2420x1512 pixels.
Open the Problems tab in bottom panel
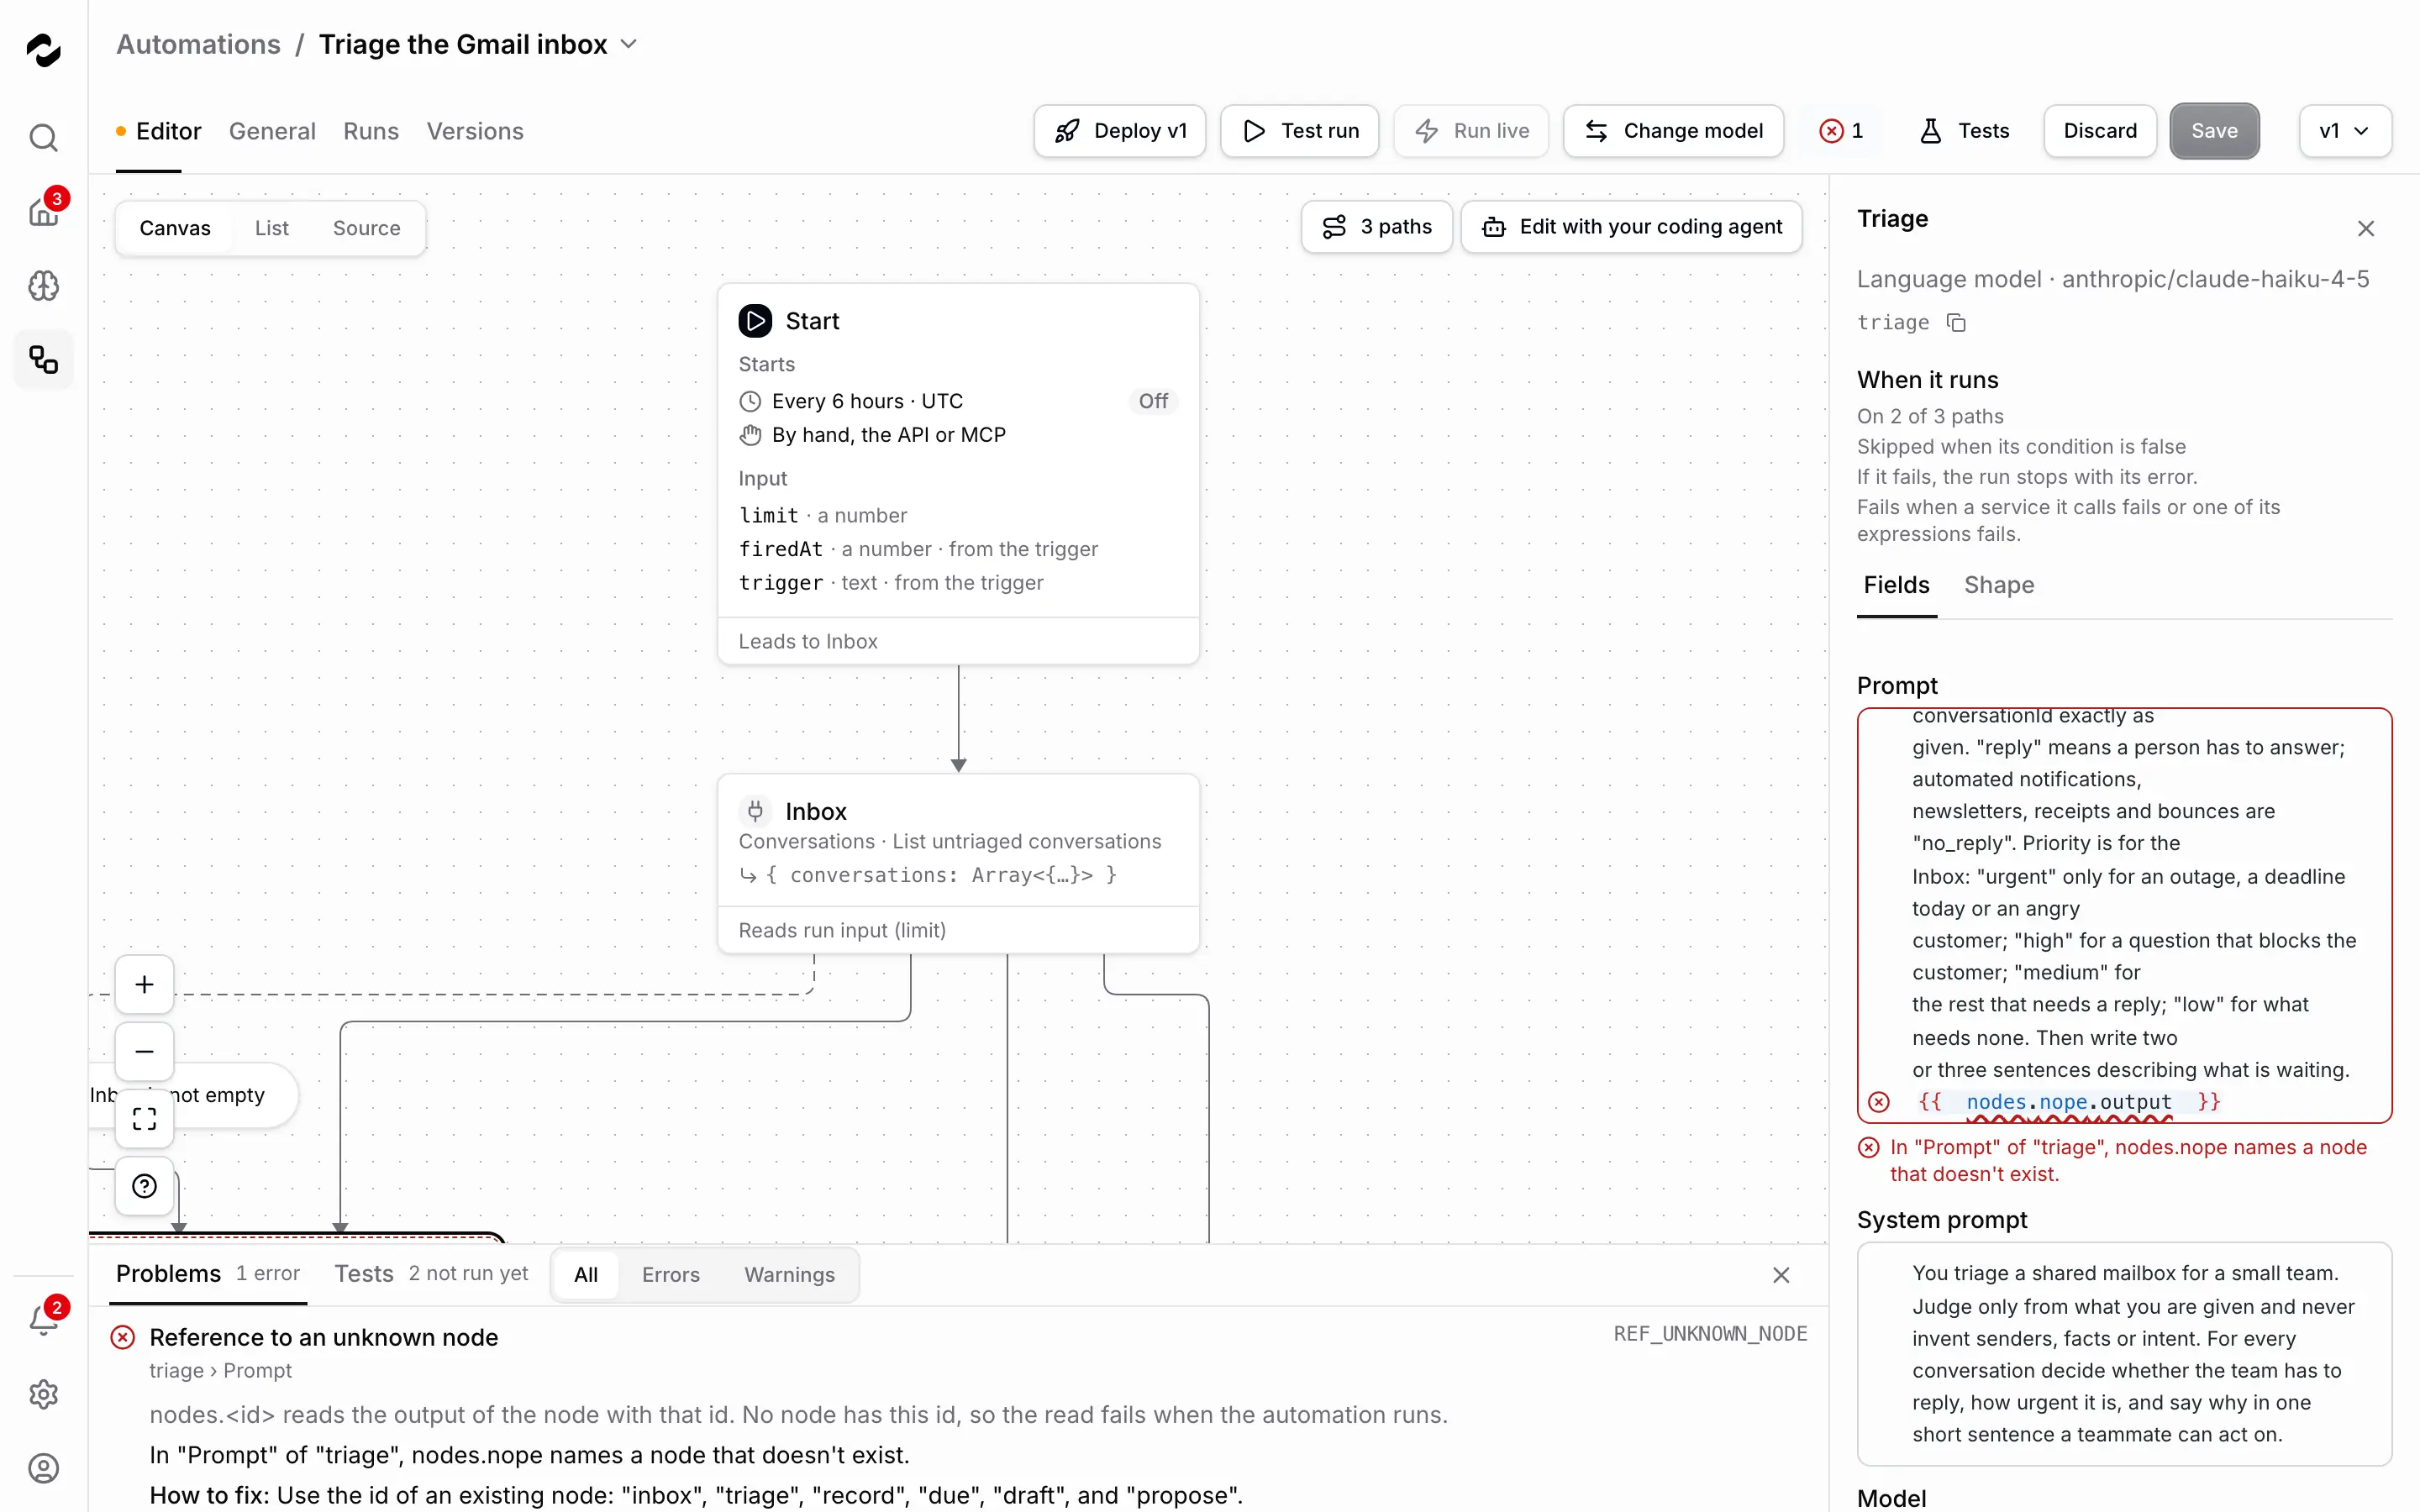207,1274
